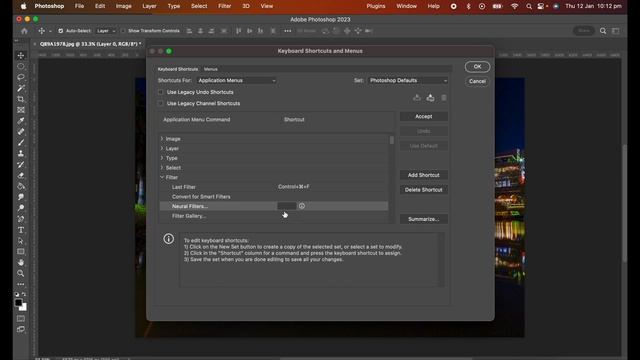Select the Last Filter command row
The width and height of the screenshot is (640, 360).
tap(273, 187)
